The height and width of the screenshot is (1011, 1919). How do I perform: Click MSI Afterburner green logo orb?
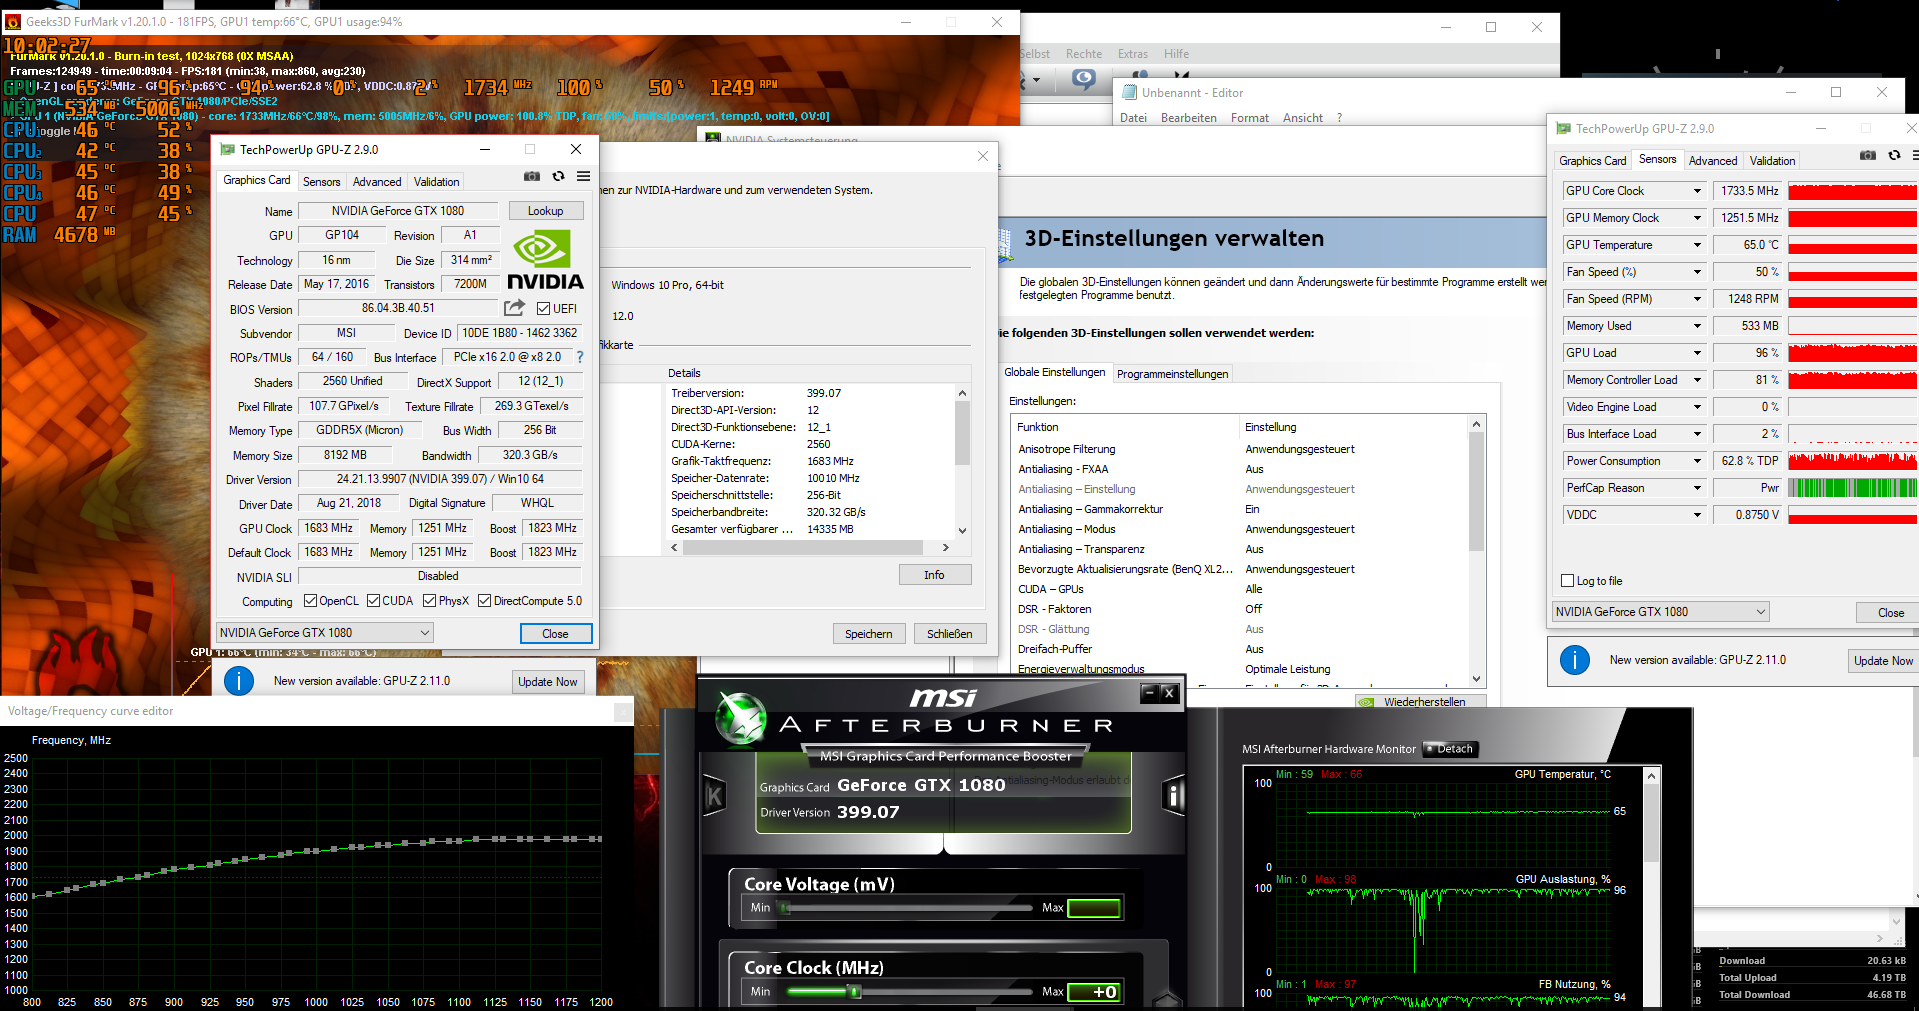(741, 719)
